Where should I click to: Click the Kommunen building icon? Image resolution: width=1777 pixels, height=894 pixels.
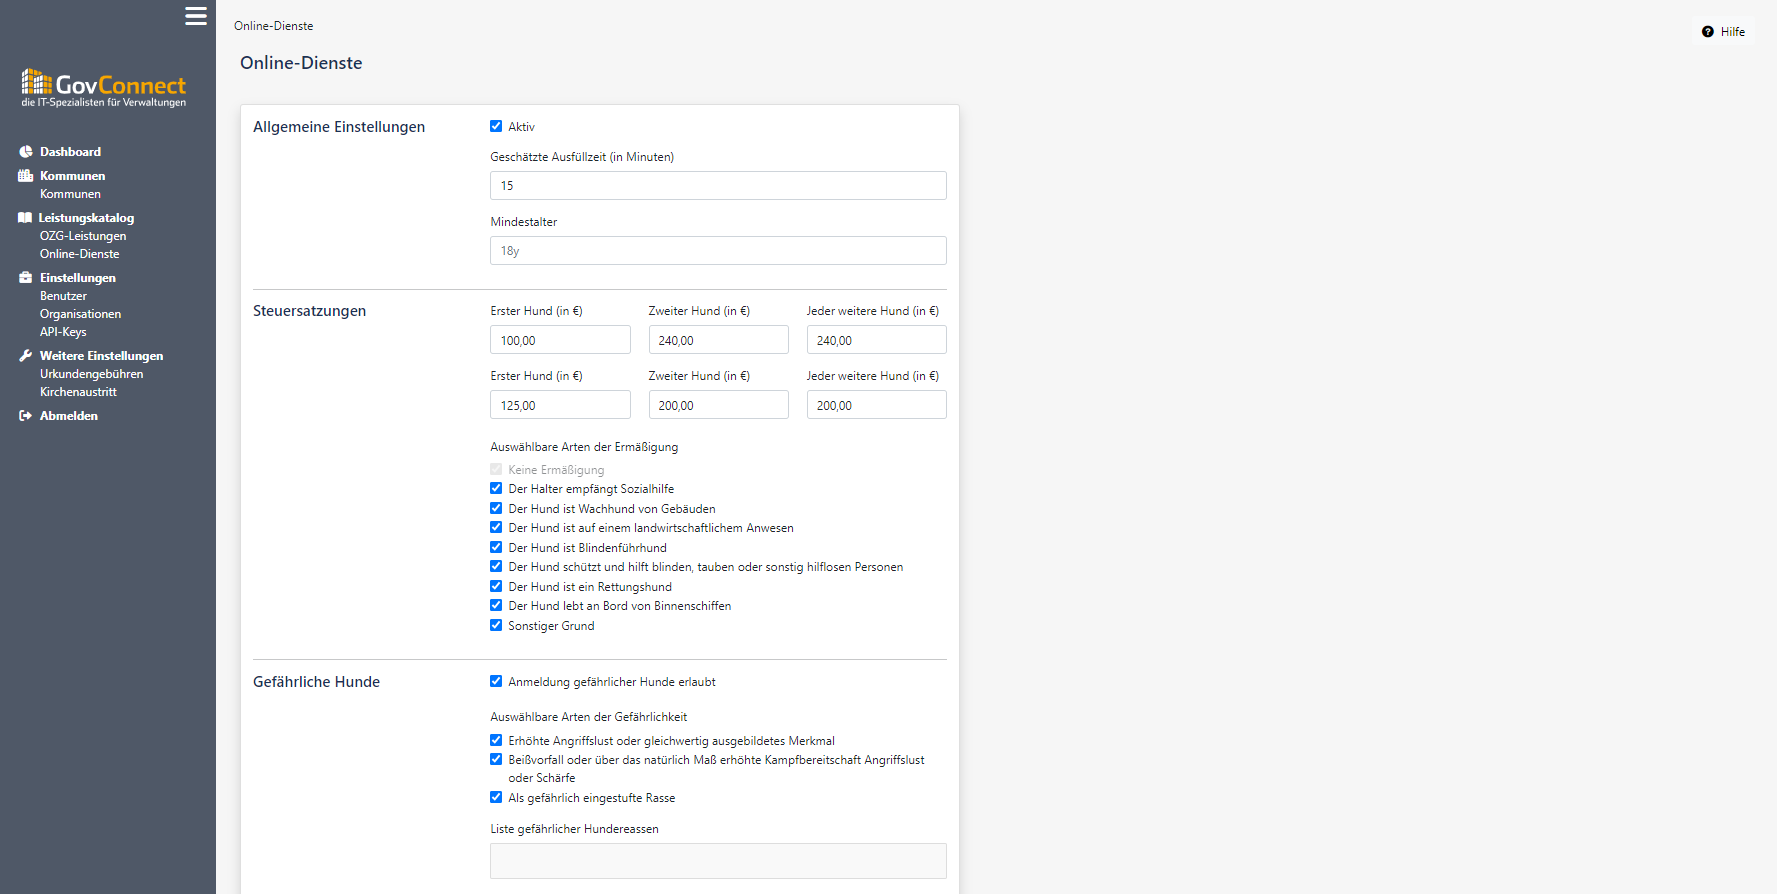click(x=26, y=176)
